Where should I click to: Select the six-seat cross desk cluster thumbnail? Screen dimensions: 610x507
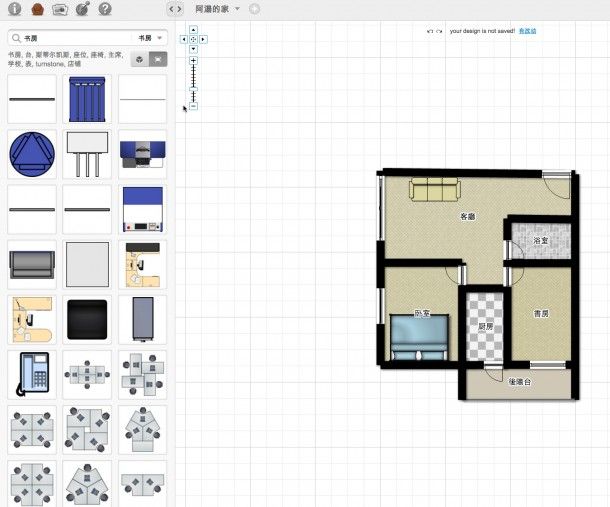87,375
